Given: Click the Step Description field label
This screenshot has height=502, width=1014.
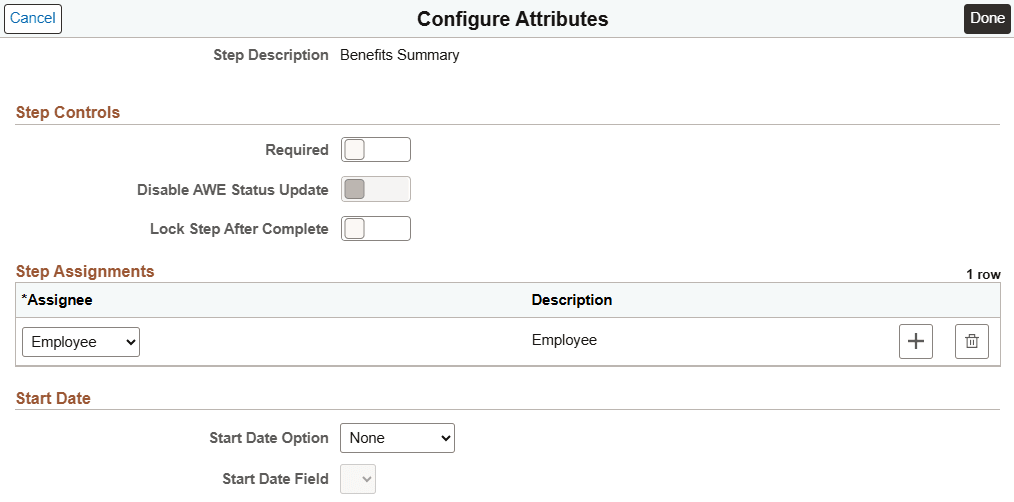Looking at the screenshot, I should (270, 55).
